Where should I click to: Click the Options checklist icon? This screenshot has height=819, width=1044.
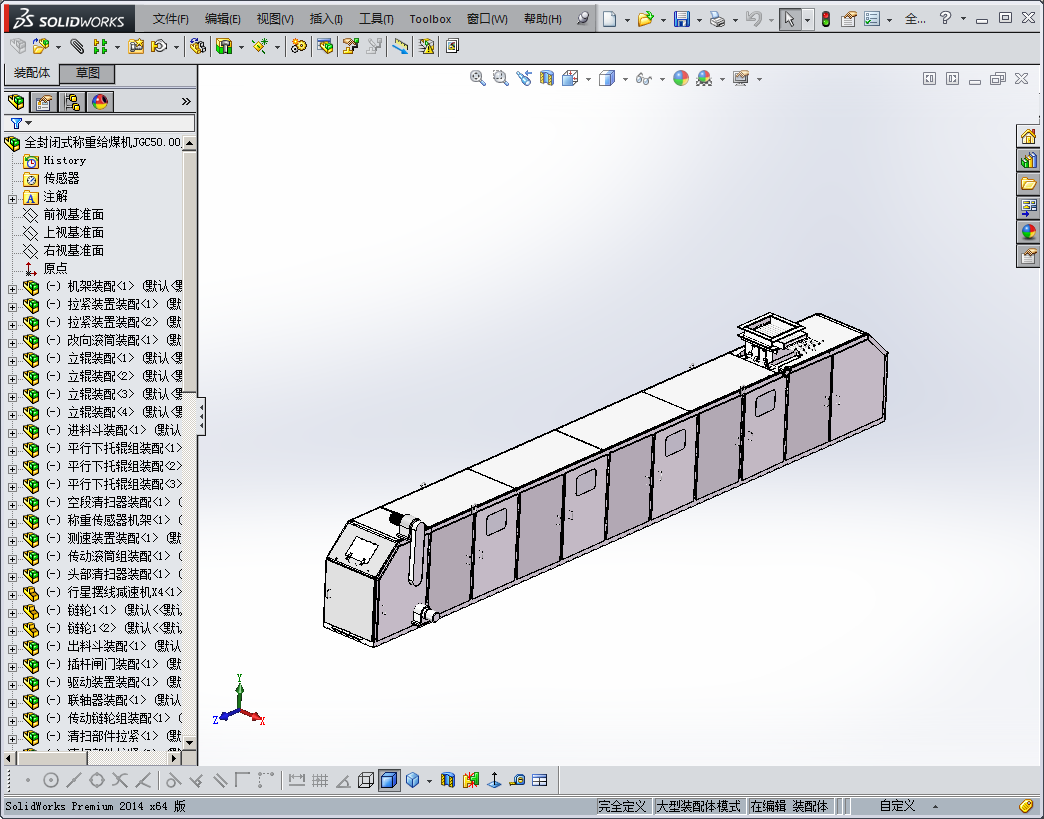(872, 19)
